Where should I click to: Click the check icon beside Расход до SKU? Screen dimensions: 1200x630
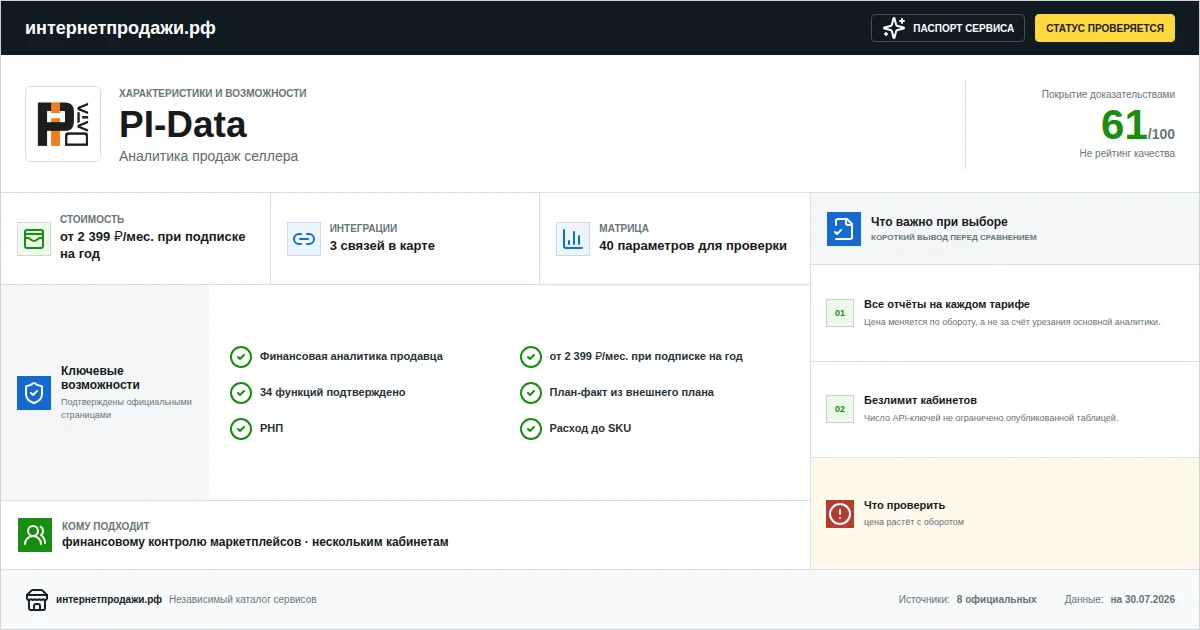coord(531,429)
